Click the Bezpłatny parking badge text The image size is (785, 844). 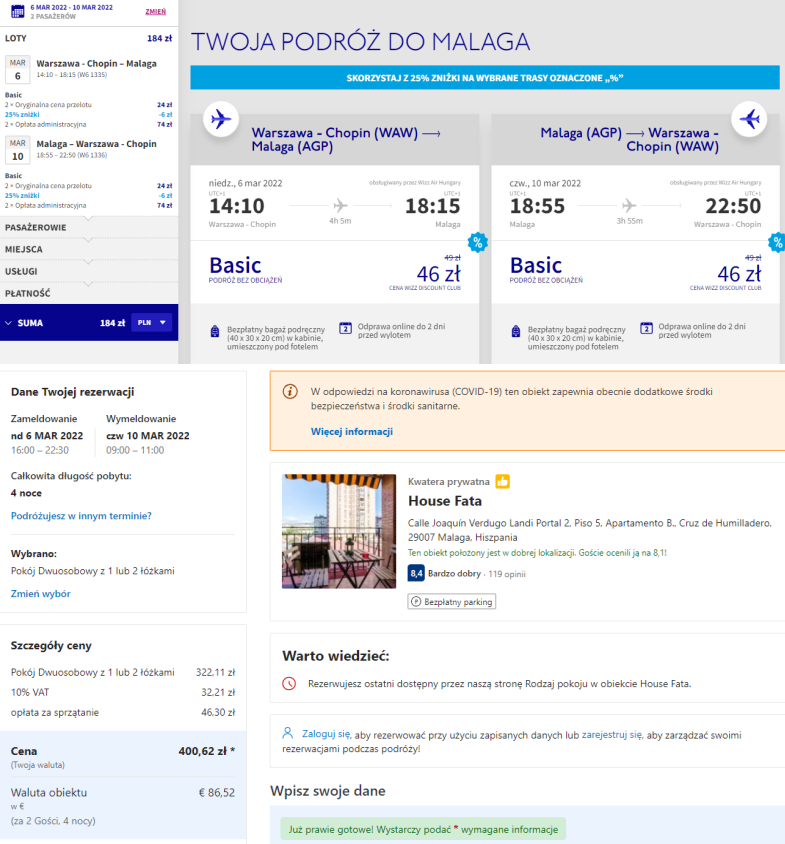458,602
